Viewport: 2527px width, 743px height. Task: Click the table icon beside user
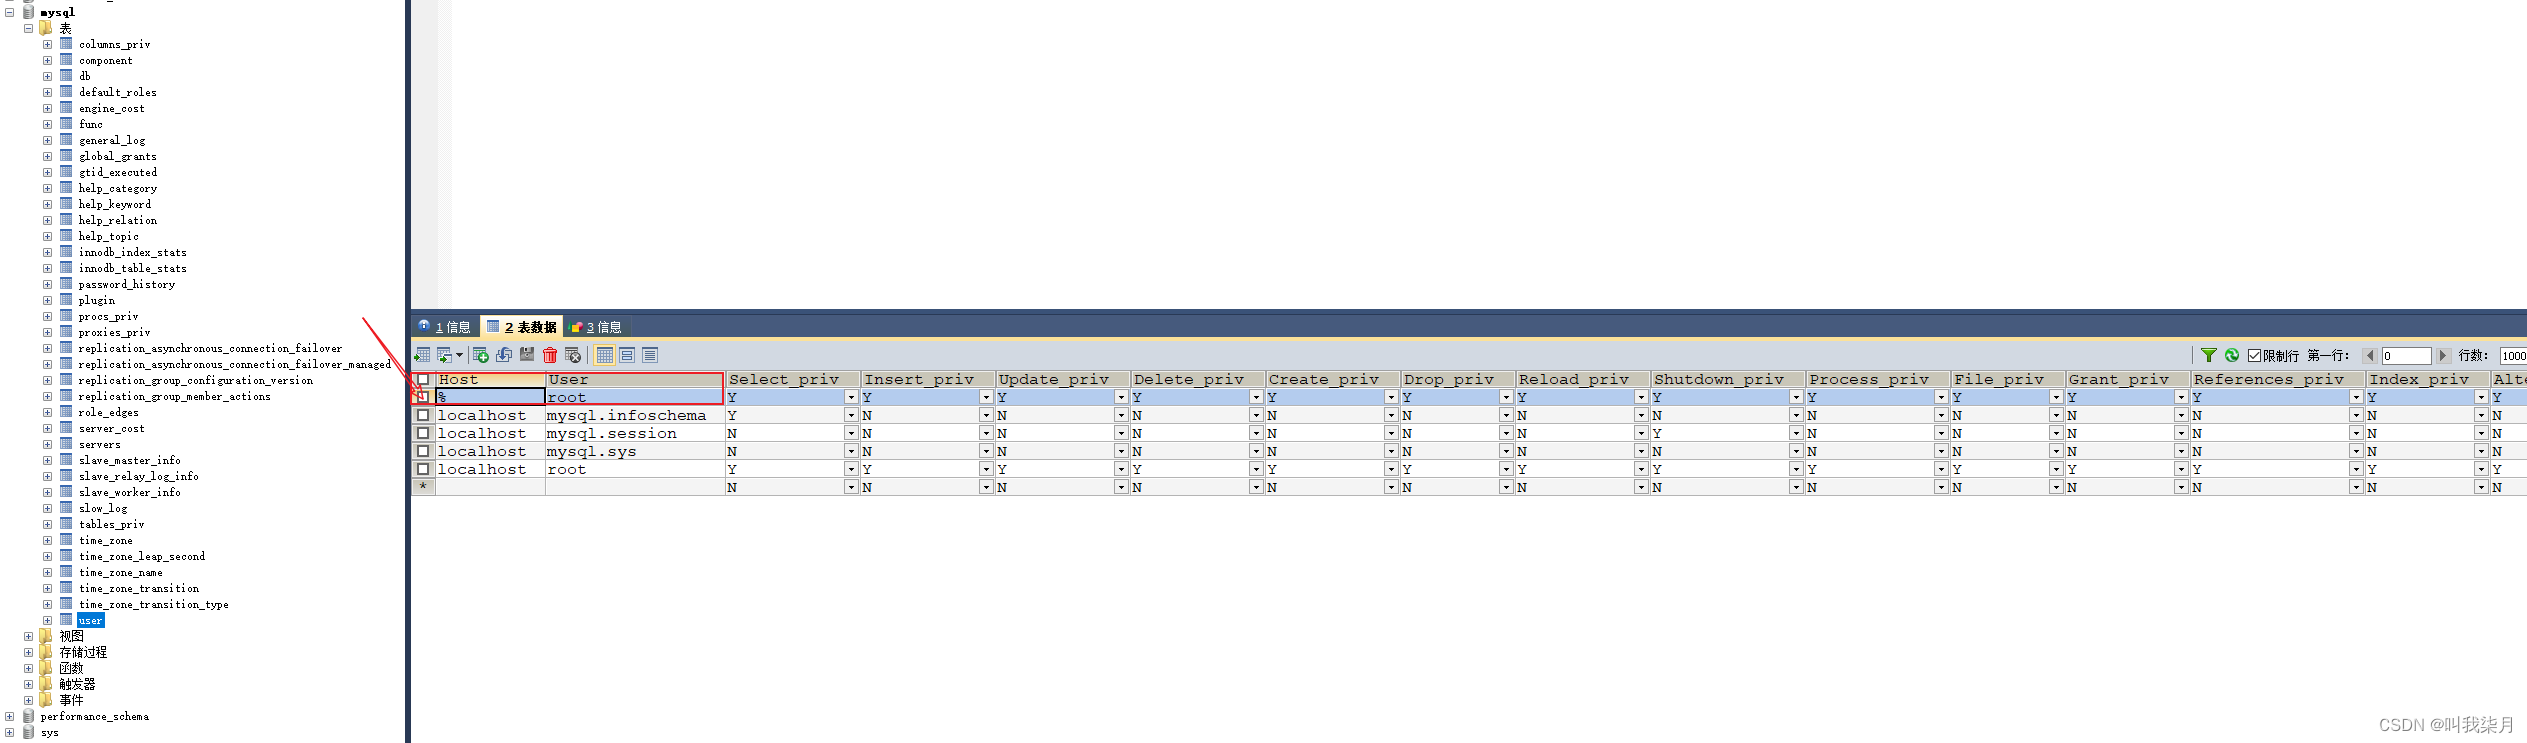[x=66, y=620]
